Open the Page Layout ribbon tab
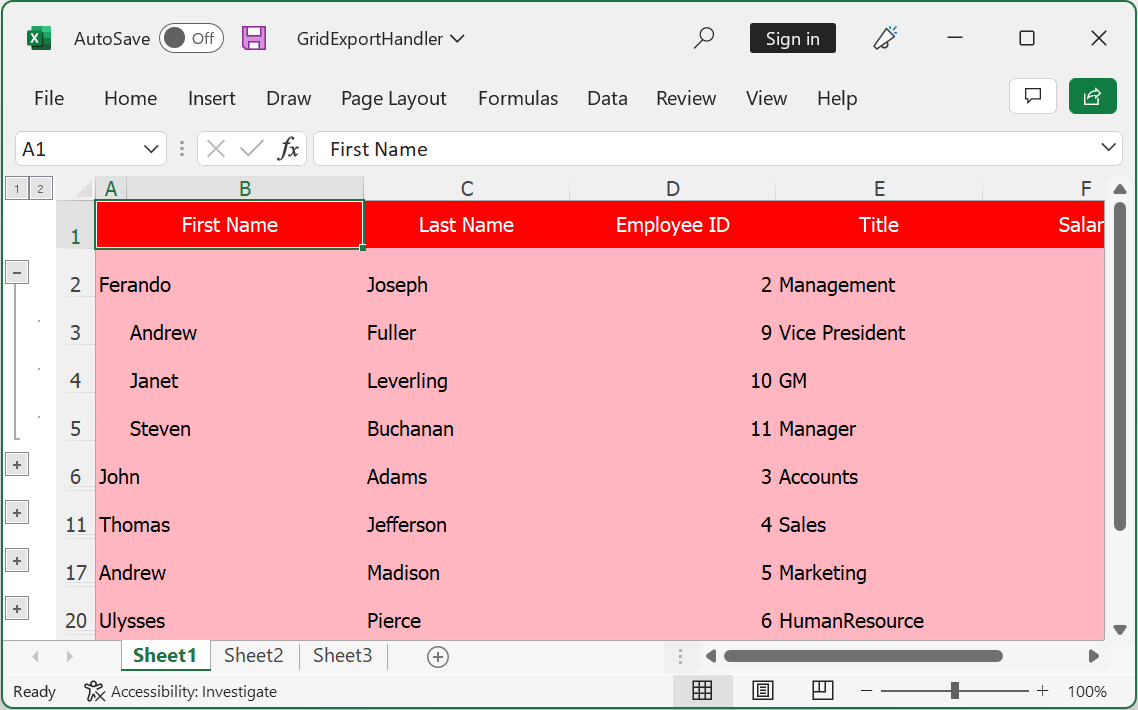 tap(393, 98)
